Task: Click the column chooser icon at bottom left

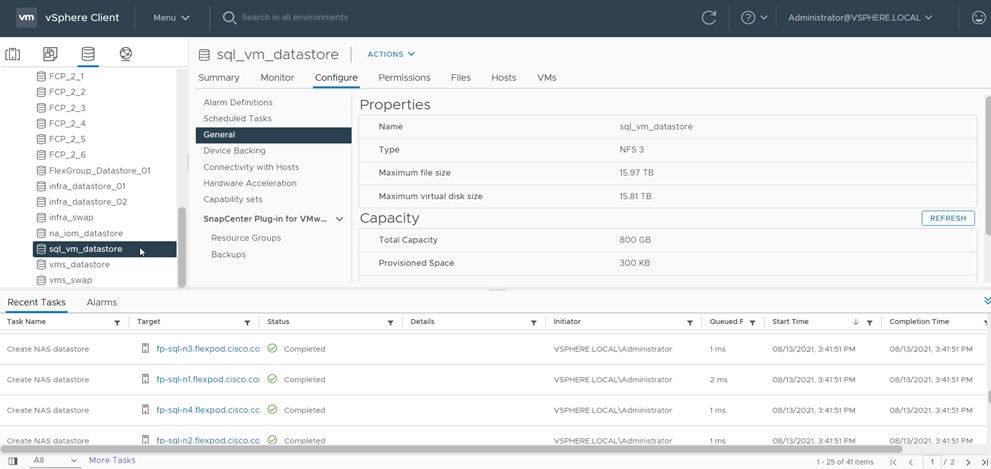Action: [13, 461]
